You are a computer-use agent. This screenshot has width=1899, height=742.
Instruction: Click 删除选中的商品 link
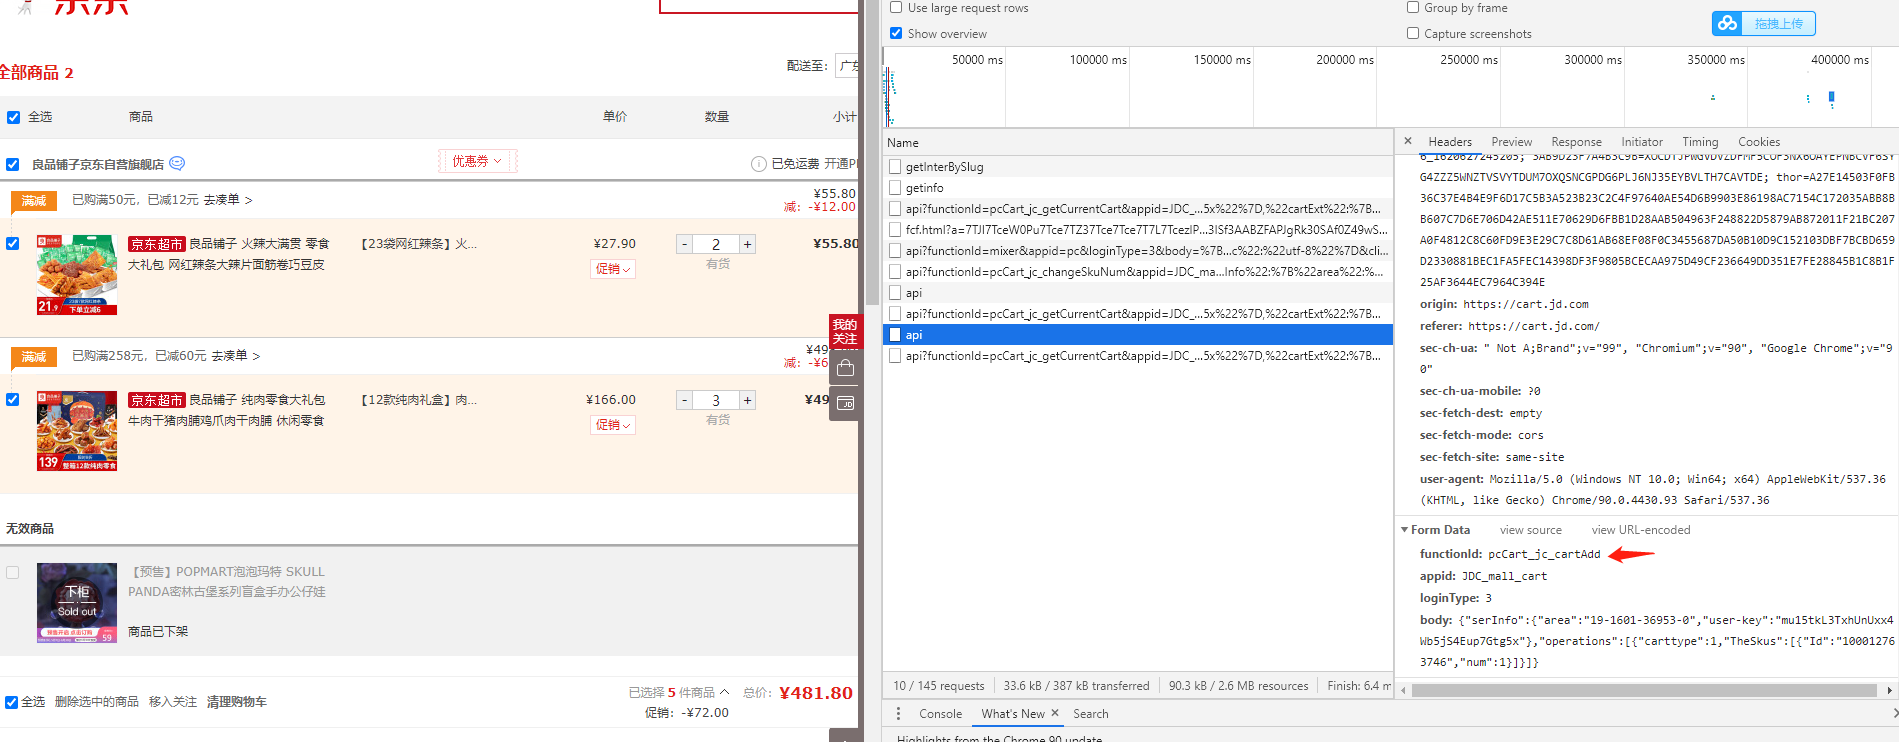pos(97,702)
